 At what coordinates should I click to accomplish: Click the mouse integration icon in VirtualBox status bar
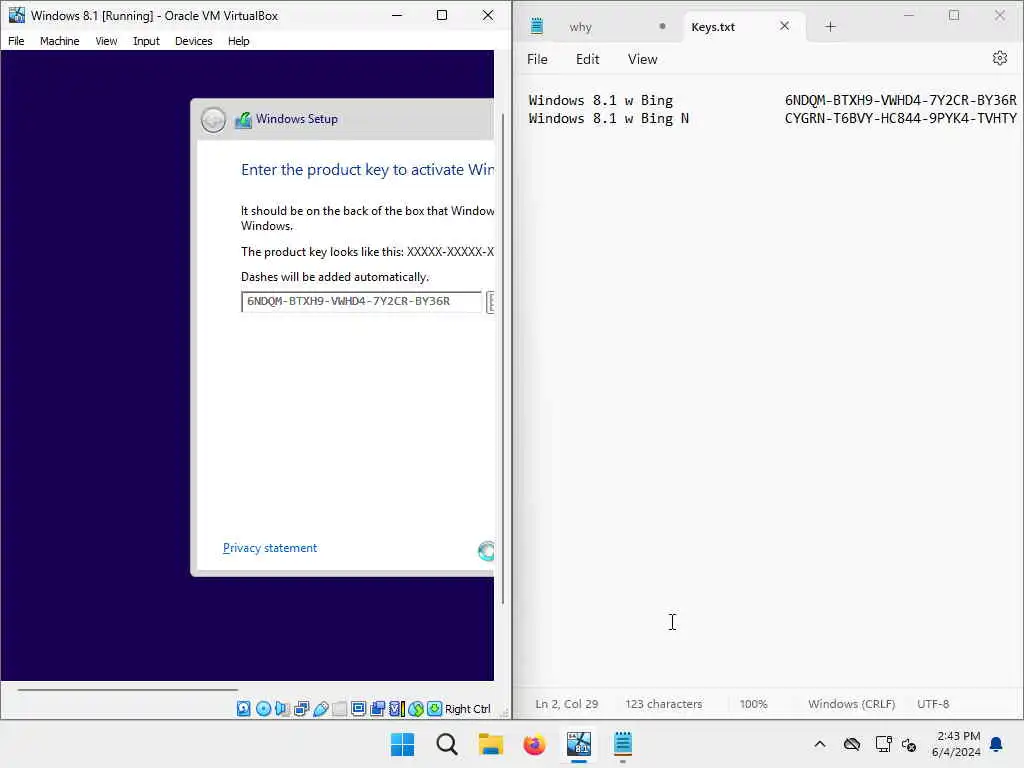point(416,709)
